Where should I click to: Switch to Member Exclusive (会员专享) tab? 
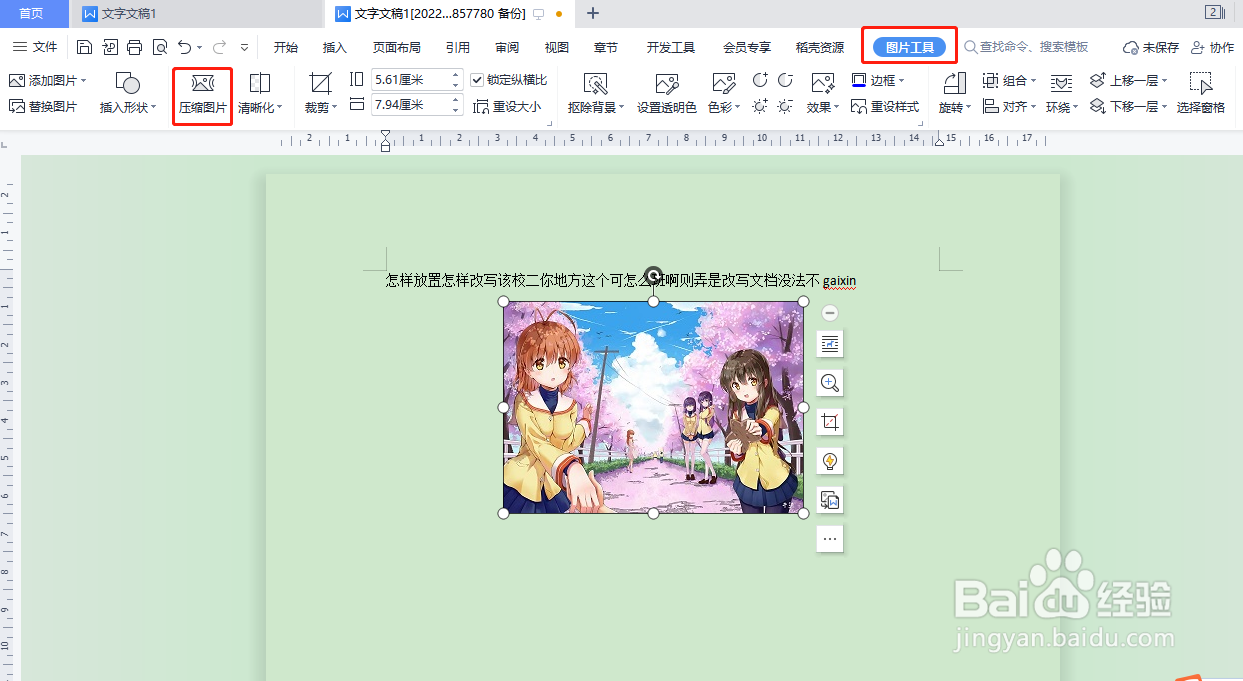click(x=747, y=47)
